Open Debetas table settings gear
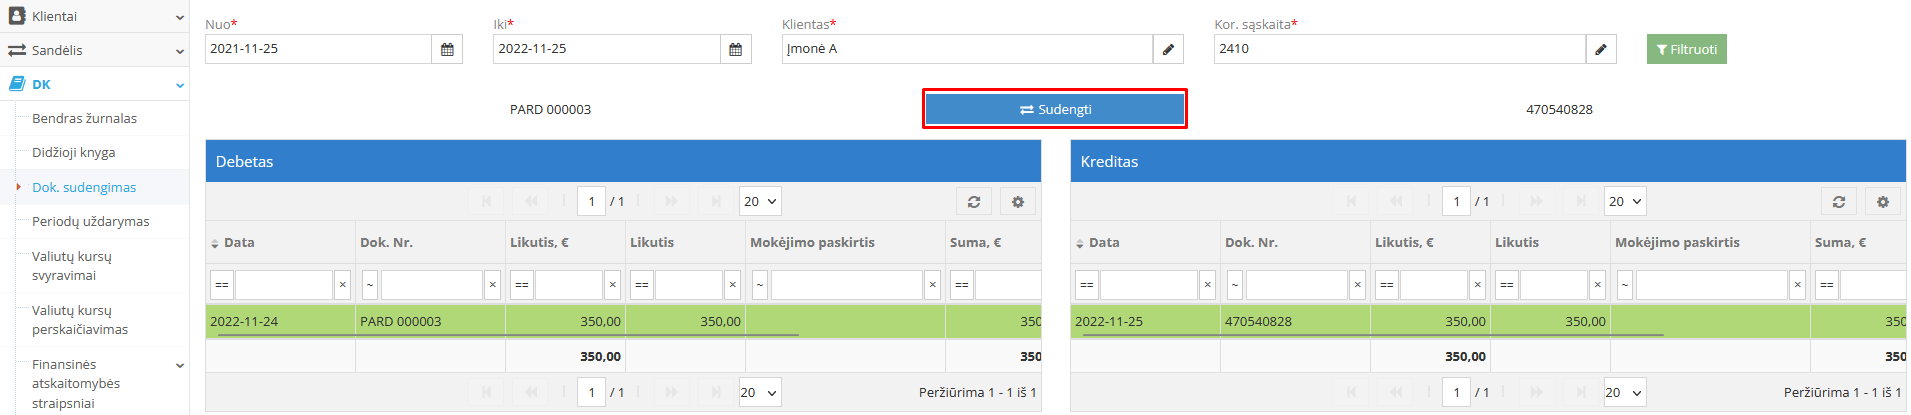 coord(1018,202)
